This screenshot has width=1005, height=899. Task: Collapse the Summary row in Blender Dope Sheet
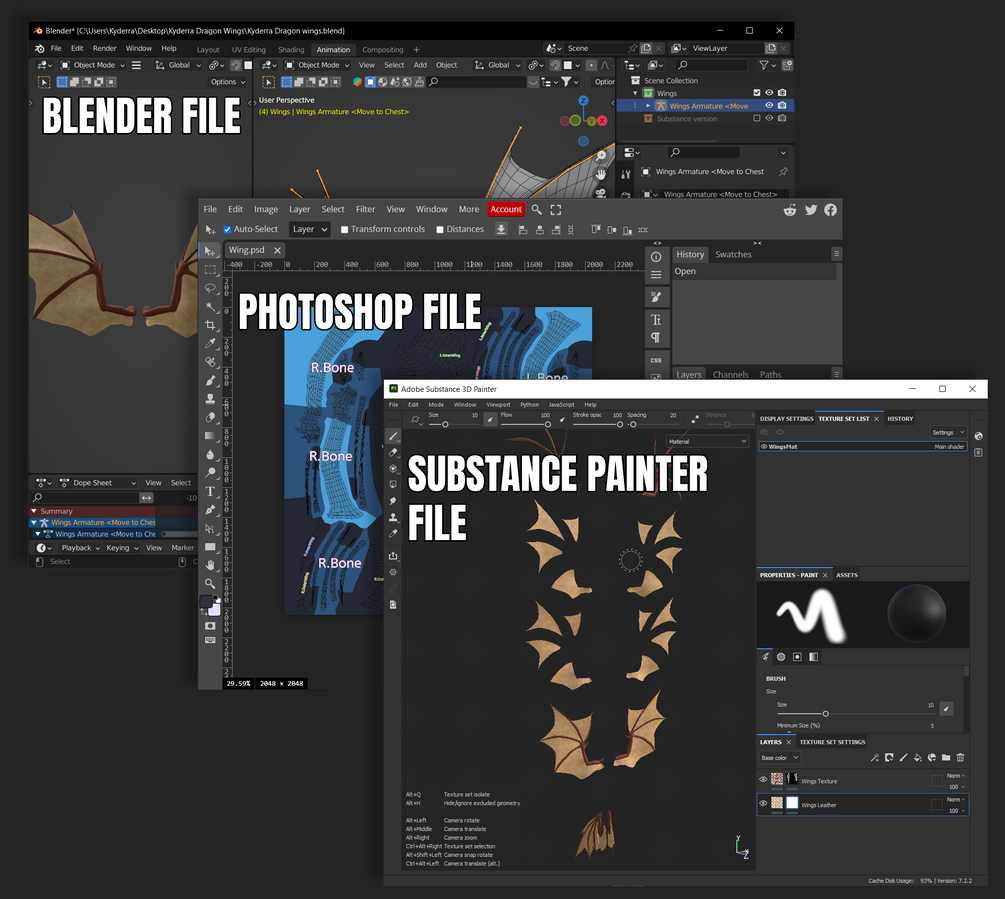click(x=34, y=511)
